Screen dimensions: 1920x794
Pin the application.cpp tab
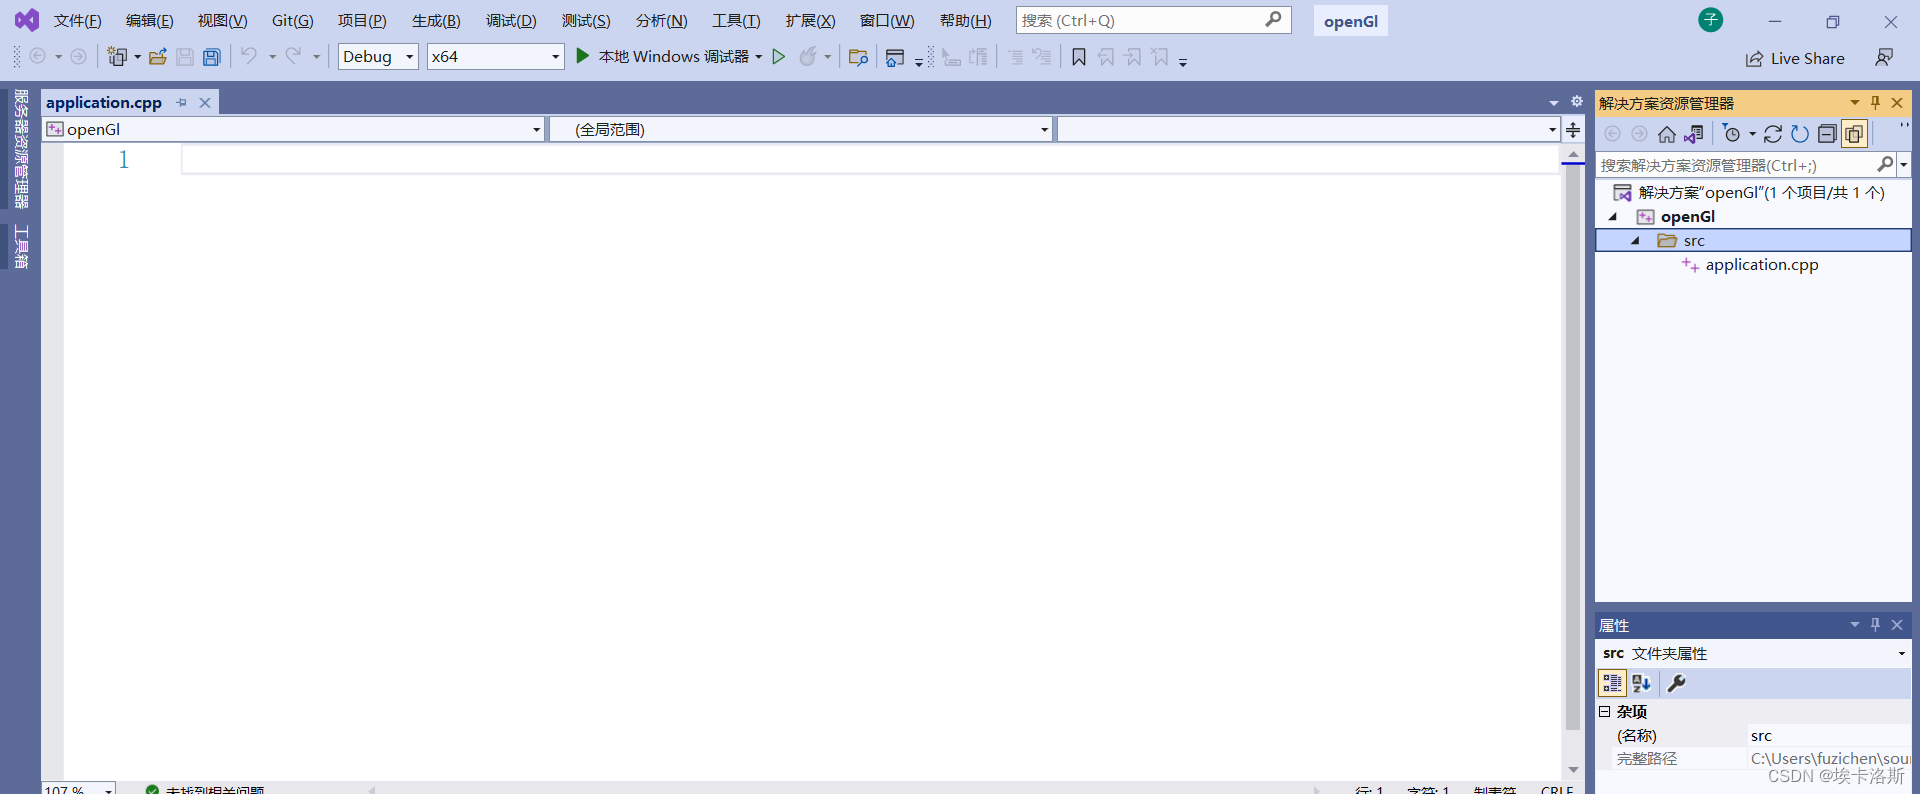click(181, 103)
